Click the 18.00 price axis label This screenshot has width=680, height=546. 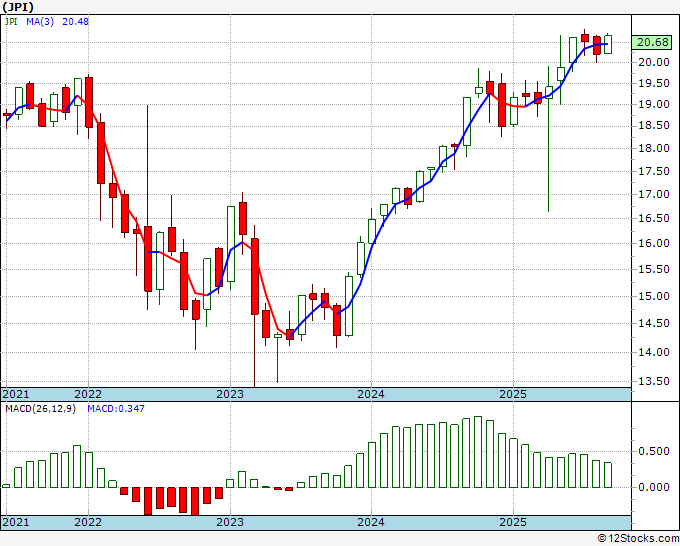pos(654,148)
